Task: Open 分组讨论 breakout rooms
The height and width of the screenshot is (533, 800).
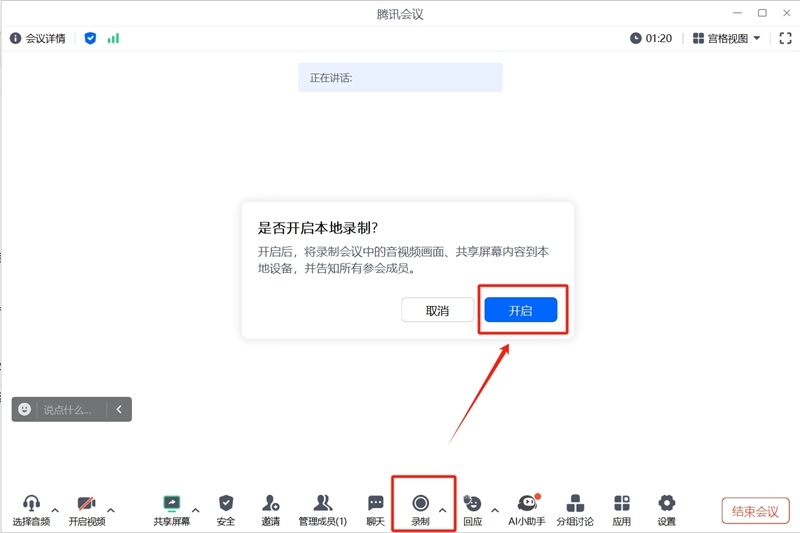Action: (x=575, y=510)
